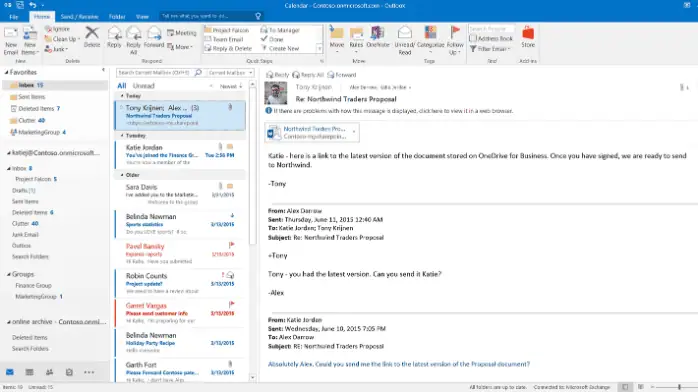Open the Project Falcon folder
The height and width of the screenshot is (392, 698).
click(x=36, y=179)
